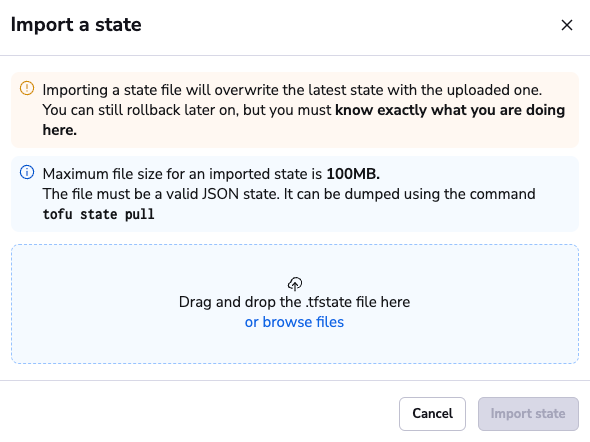The height and width of the screenshot is (442, 590).
Task: Click the bold '100MB.' size limit
Action: [x=353, y=174]
